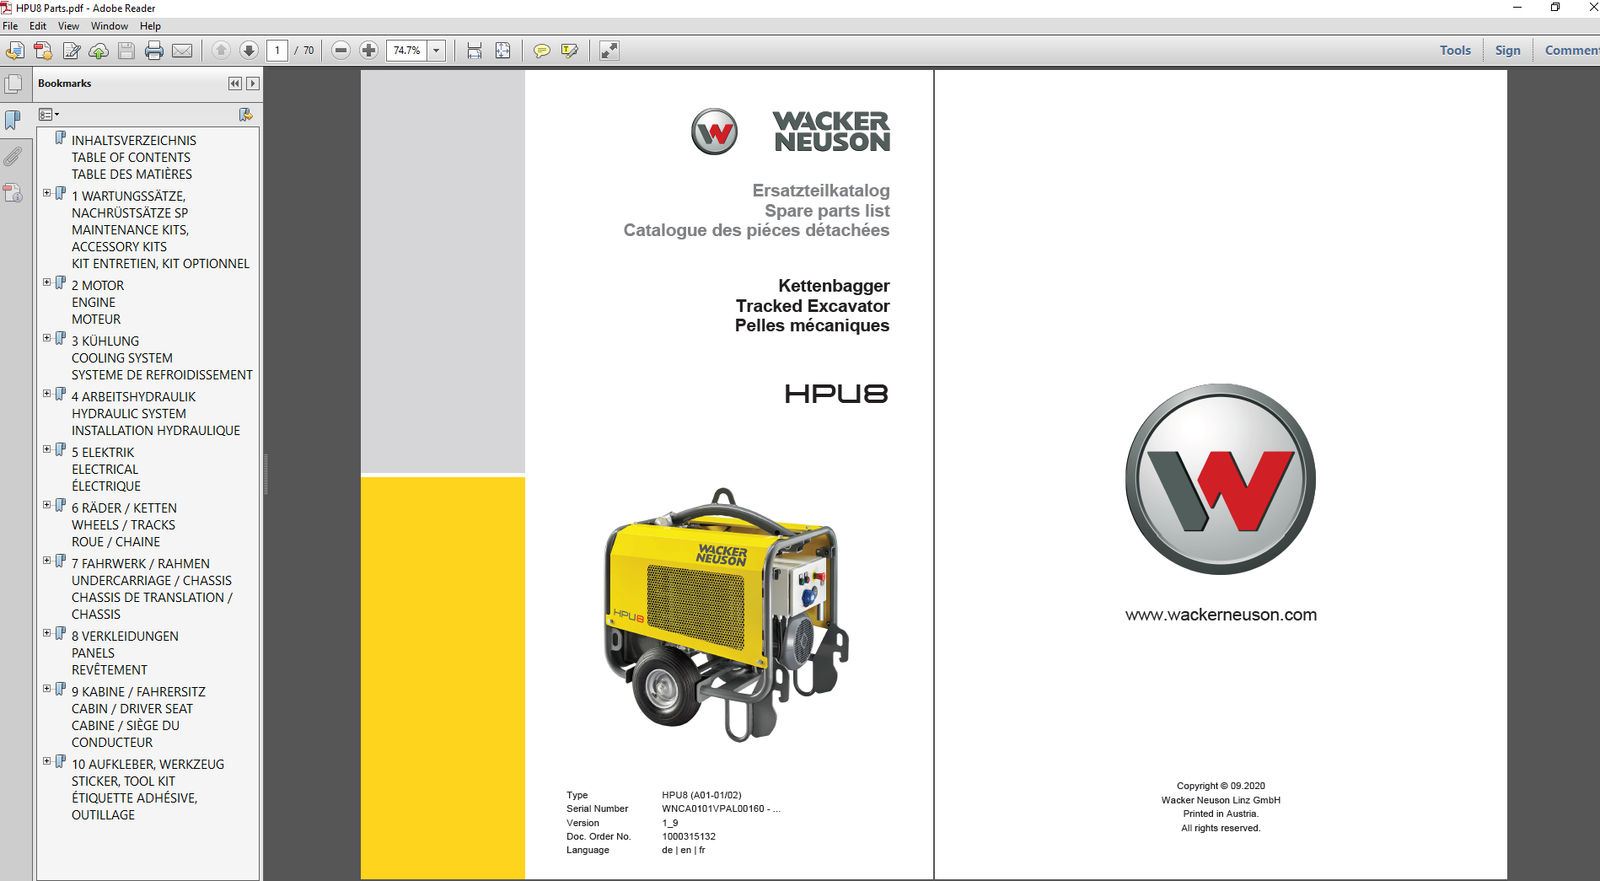Select the Highlight Text tool

click(570, 51)
